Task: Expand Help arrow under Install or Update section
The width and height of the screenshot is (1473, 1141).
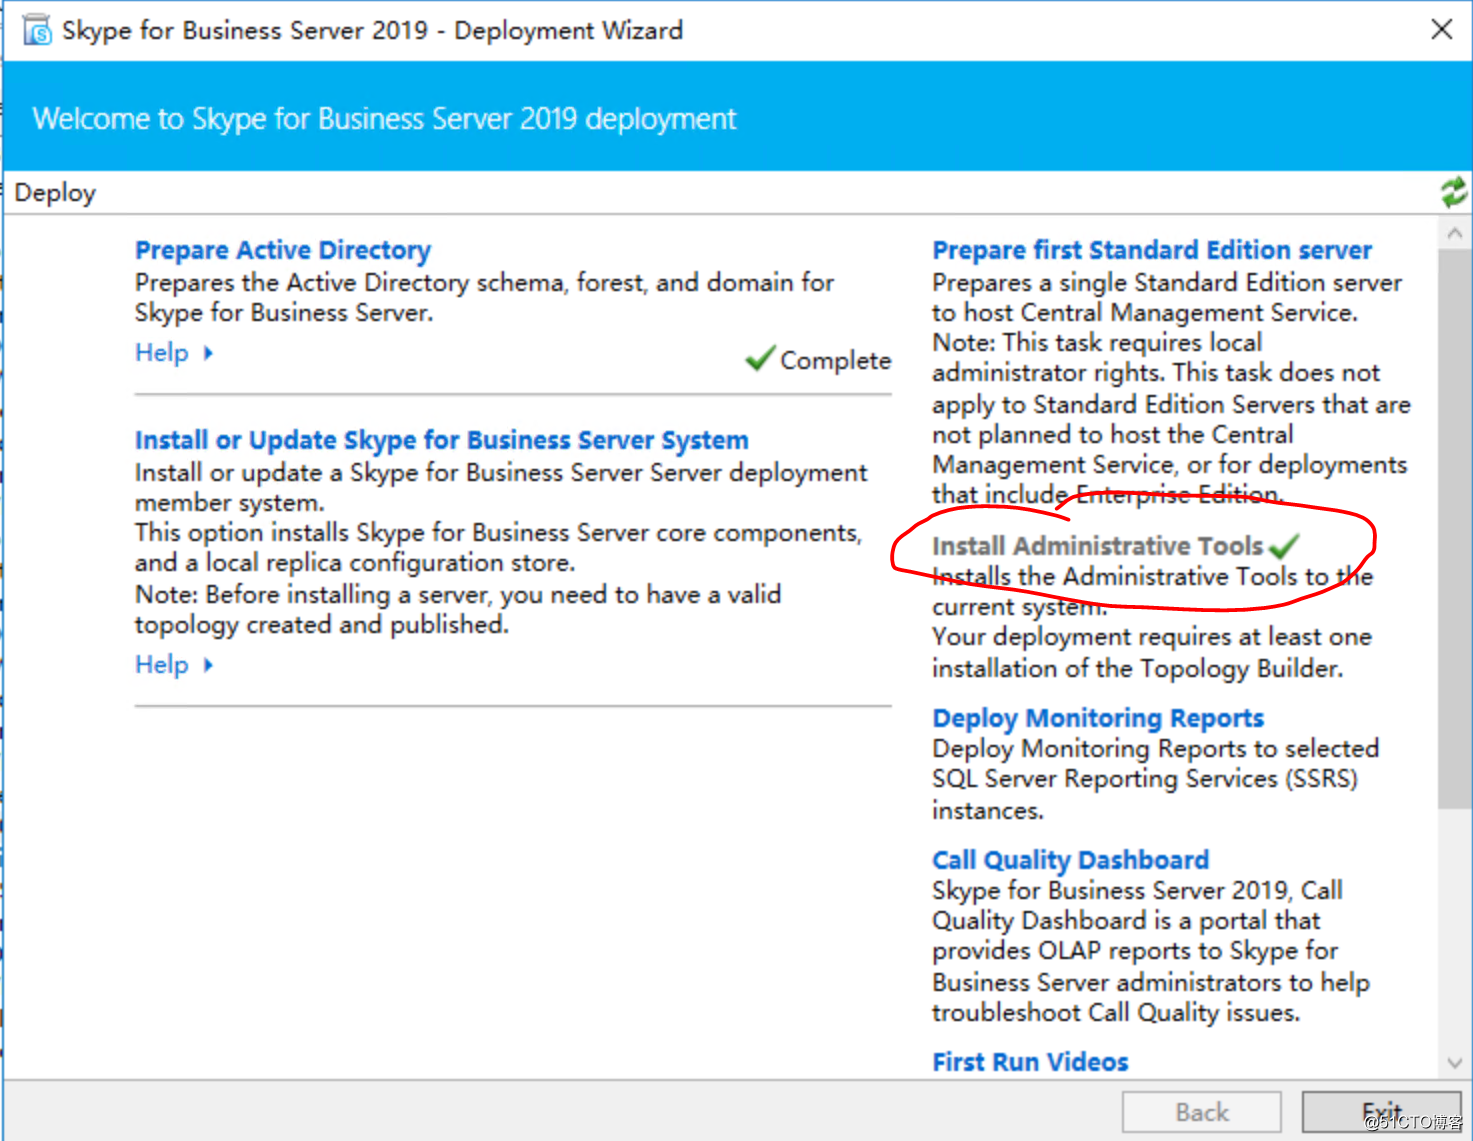Action: coord(208,665)
